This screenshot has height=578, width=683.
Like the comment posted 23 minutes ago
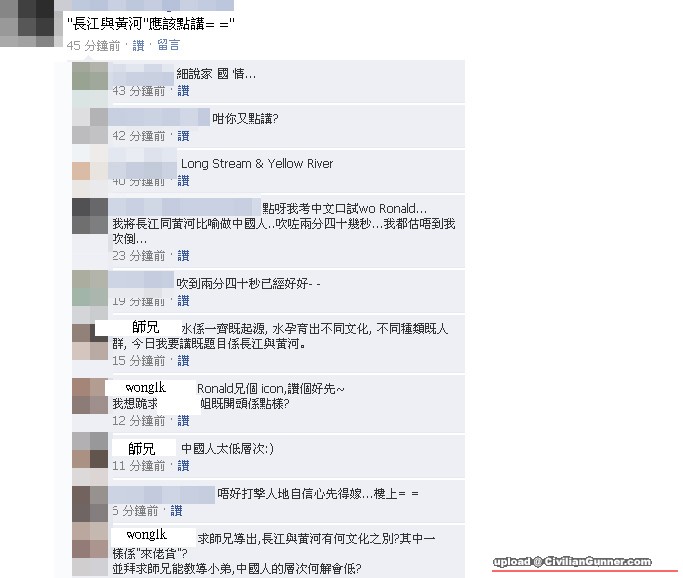pos(183,256)
